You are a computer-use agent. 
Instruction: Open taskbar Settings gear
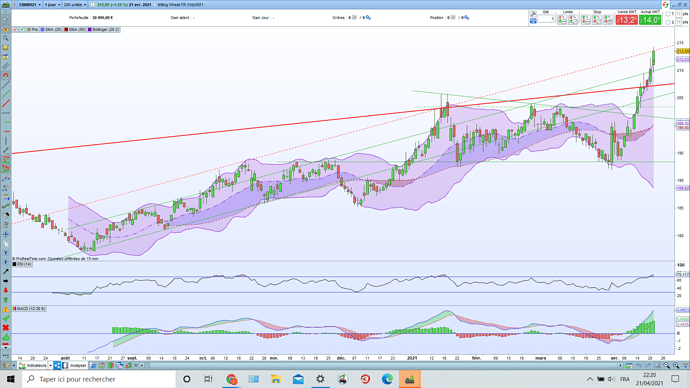[x=320, y=379]
